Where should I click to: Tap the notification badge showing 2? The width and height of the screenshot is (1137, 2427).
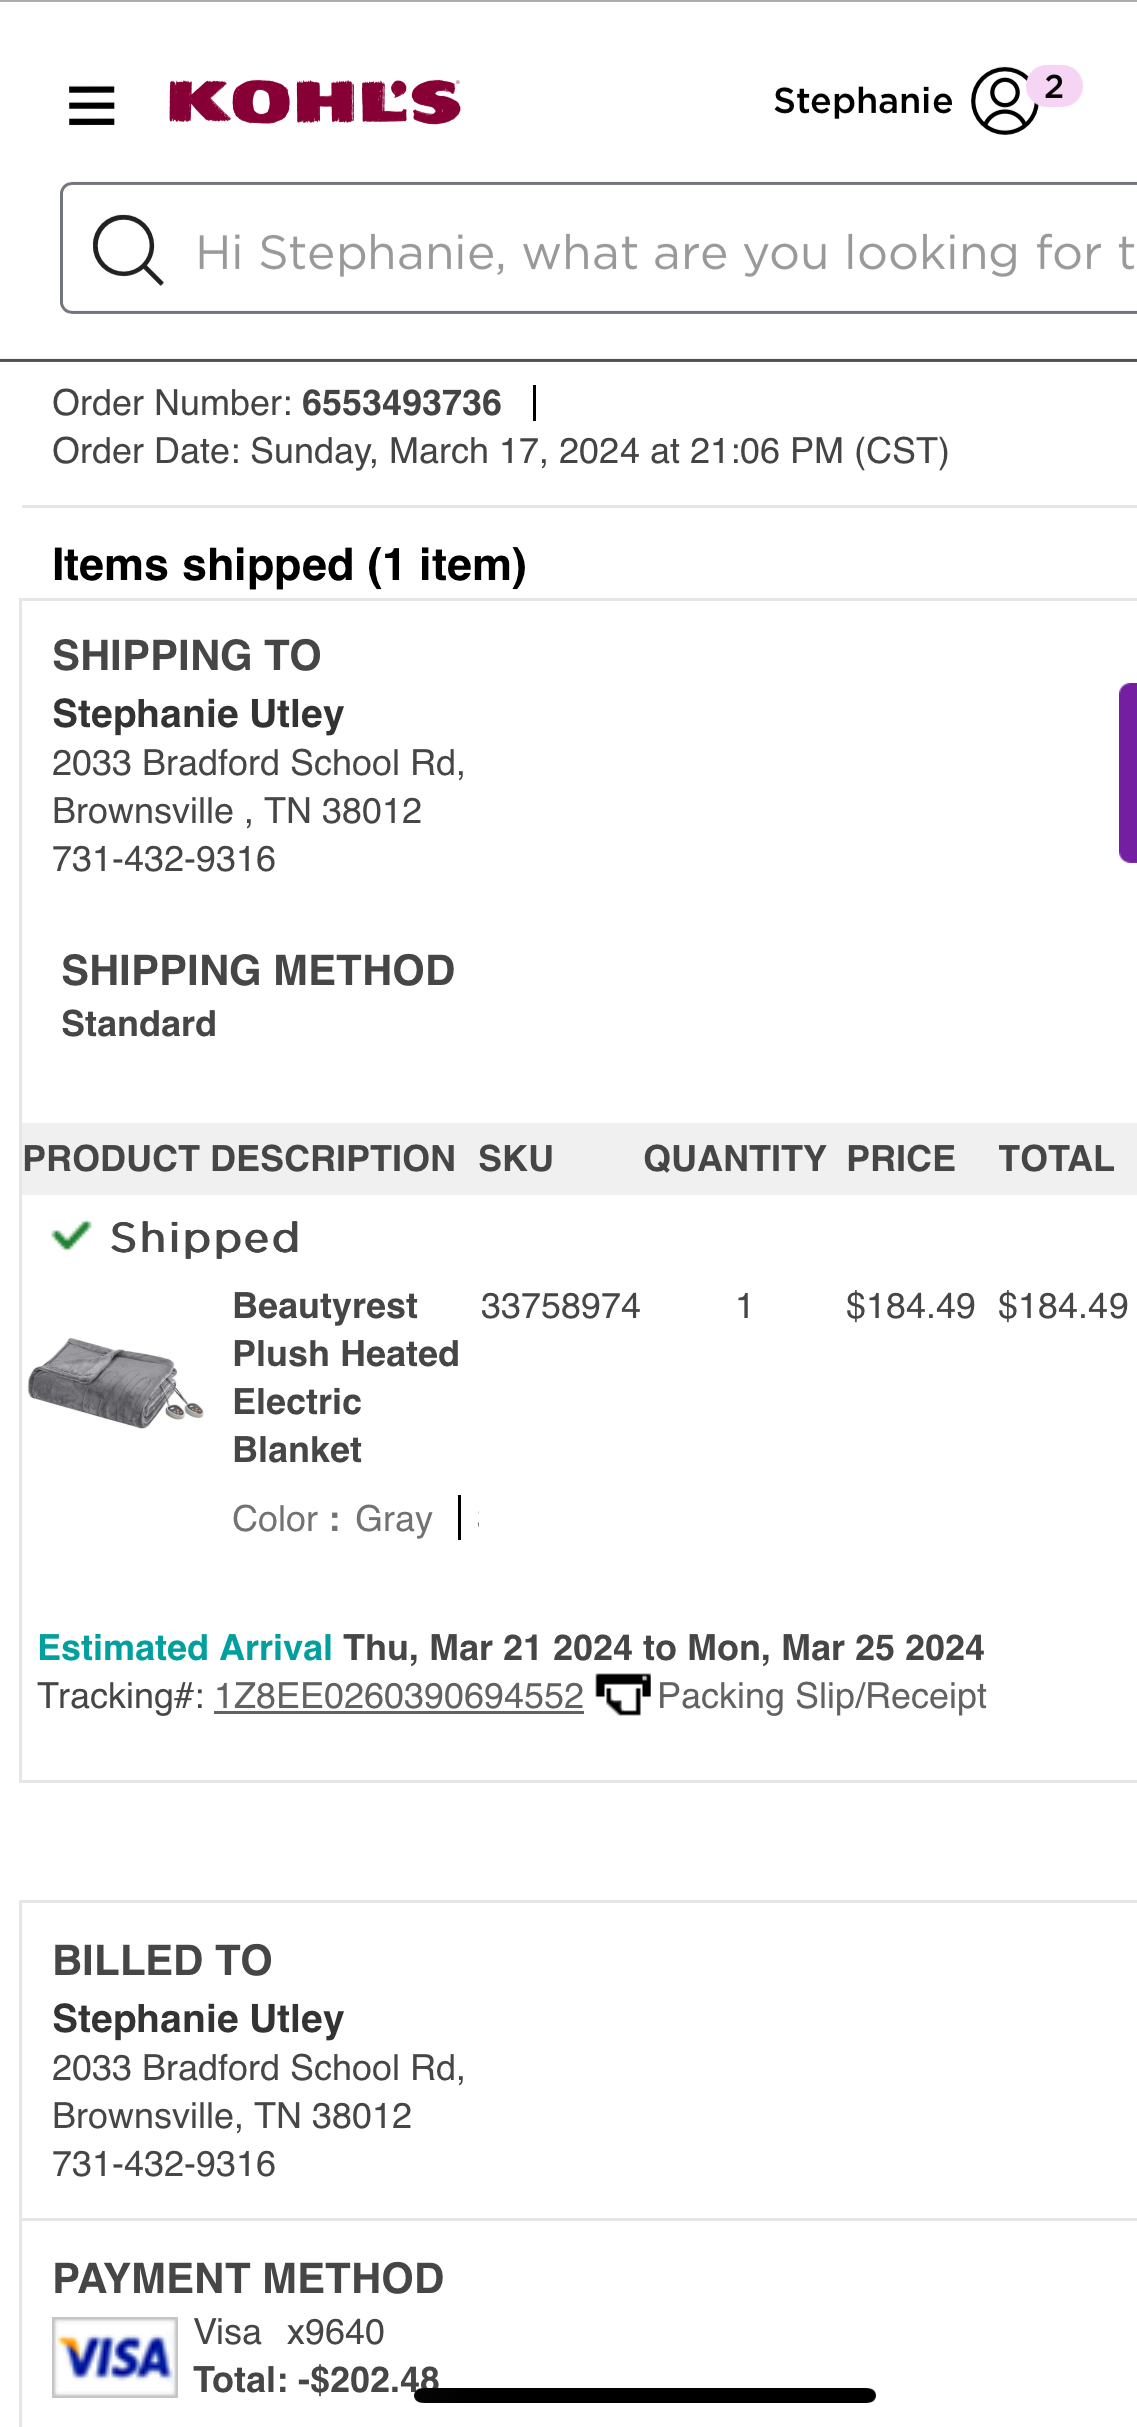coord(1054,87)
